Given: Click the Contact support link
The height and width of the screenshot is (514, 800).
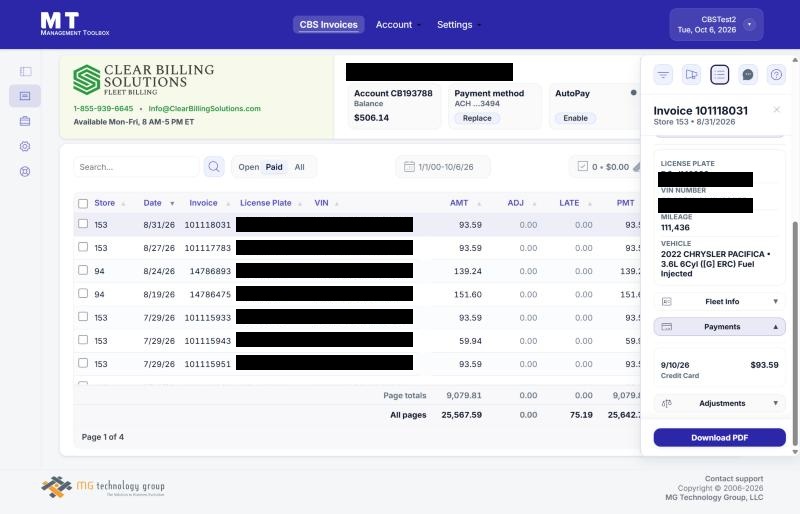Looking at the screenshot, I should 734,478.
